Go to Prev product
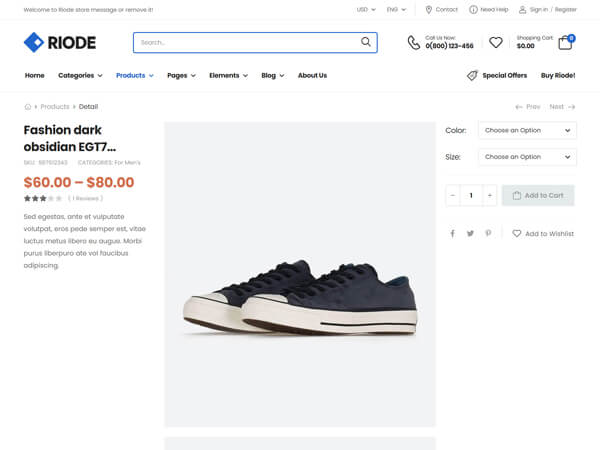The image size is (600, 450). (x=528, y=107)
